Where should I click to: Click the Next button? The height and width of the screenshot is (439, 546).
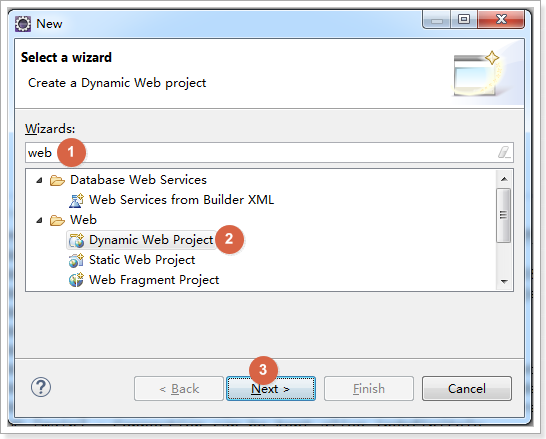point(271,389)
